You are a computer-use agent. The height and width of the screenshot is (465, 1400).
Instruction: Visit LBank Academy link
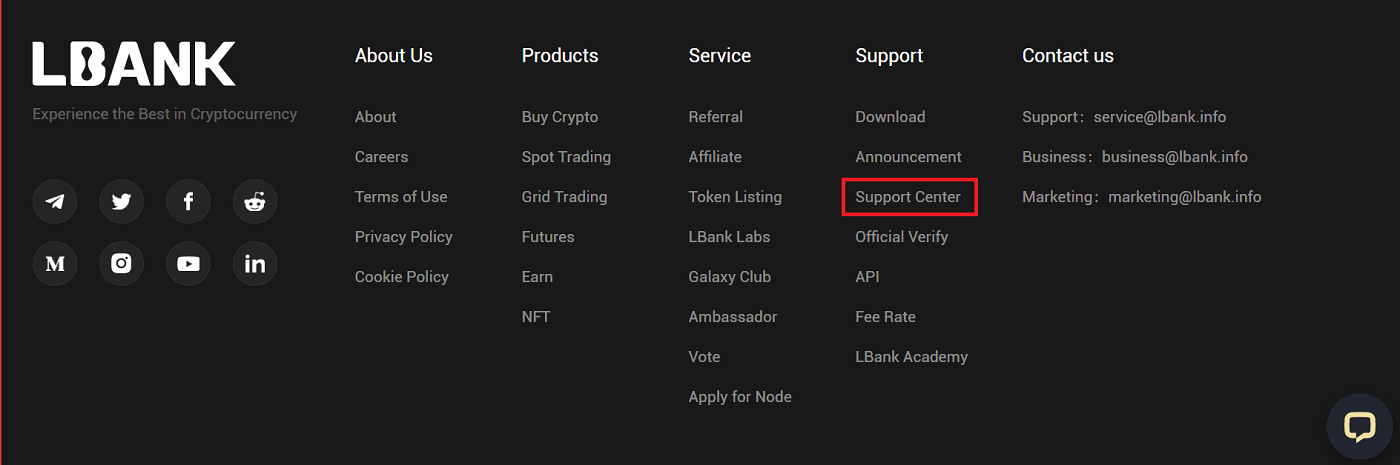[911, 357]
